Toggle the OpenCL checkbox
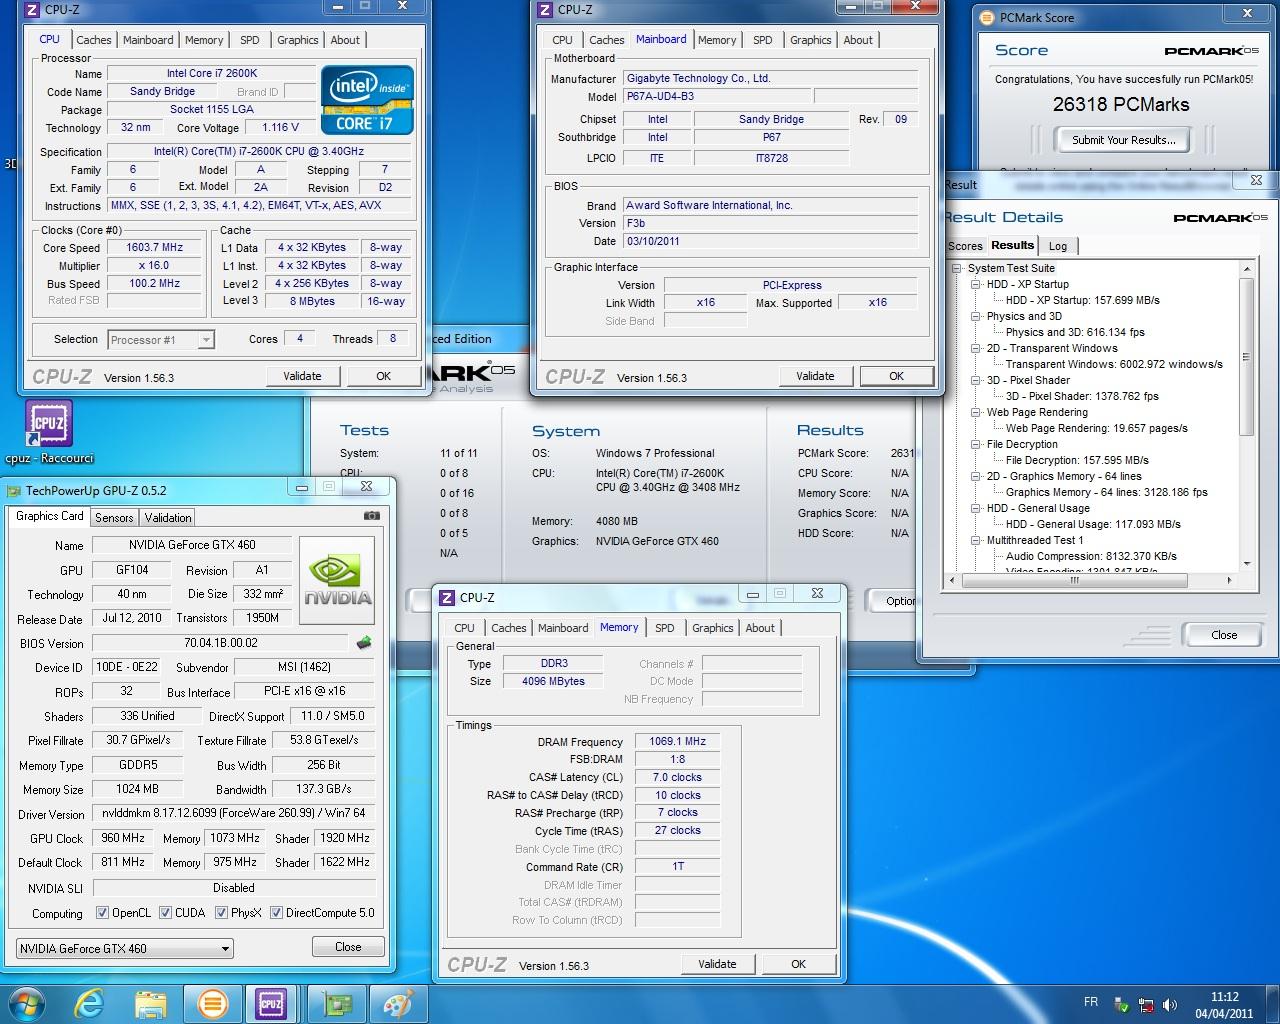 [x=102, y=913]
